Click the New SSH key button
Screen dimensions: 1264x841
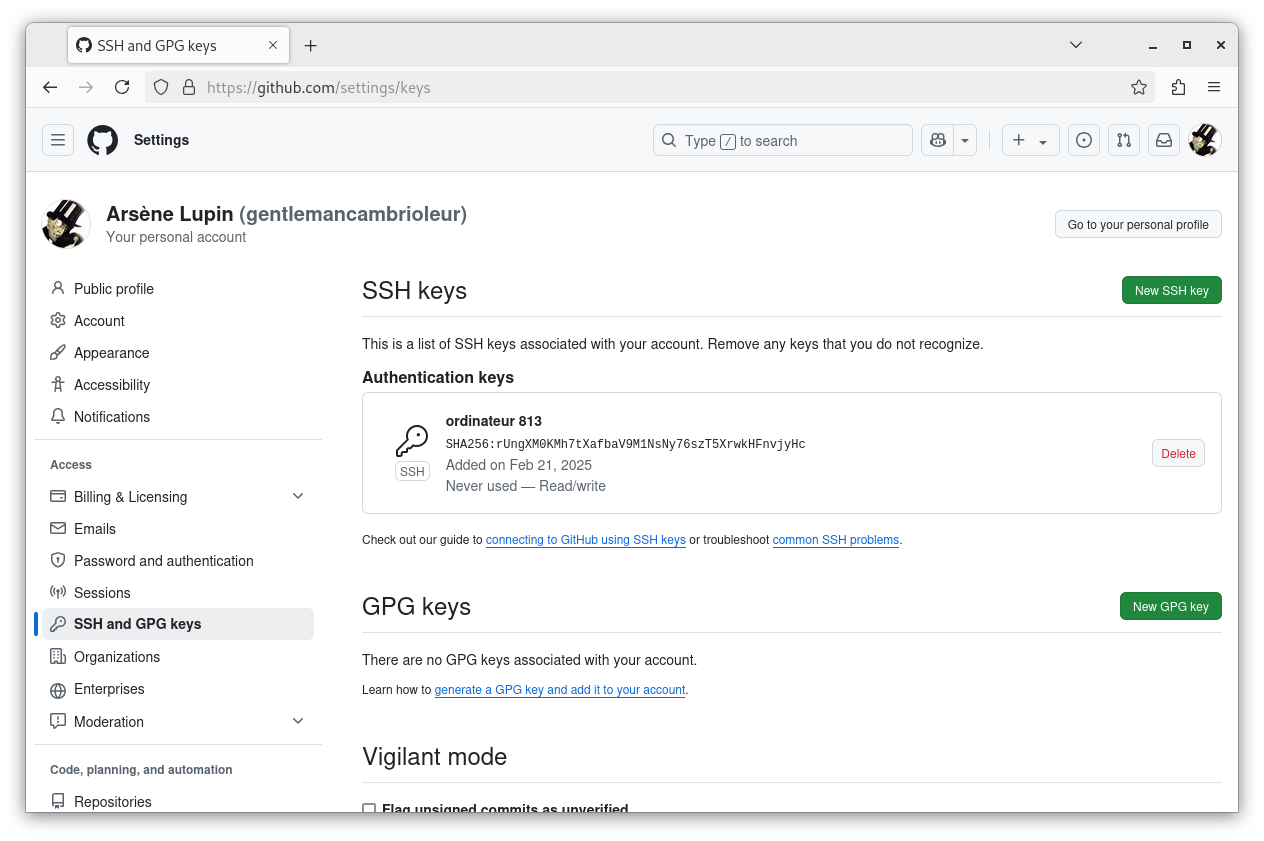click(1171, 291)
